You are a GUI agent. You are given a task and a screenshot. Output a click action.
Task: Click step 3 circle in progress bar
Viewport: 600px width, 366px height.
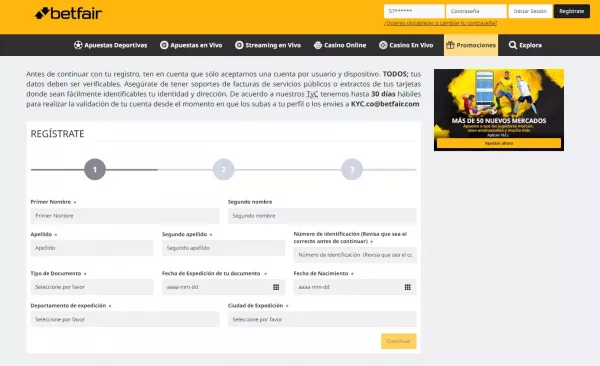(352, 169)
